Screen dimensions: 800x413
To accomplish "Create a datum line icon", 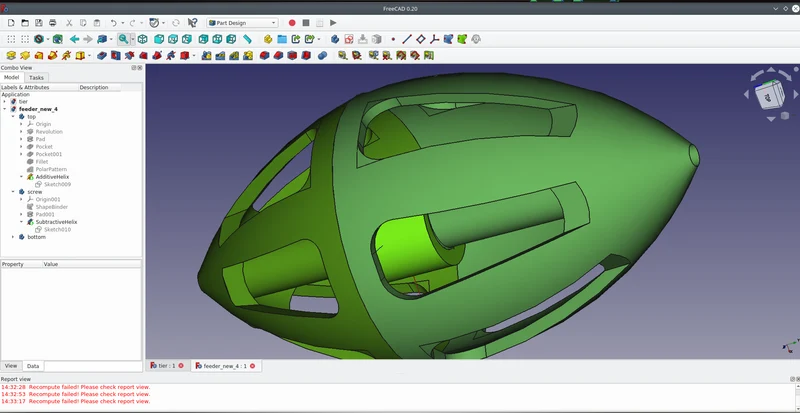I will click(x=407, y=39).
